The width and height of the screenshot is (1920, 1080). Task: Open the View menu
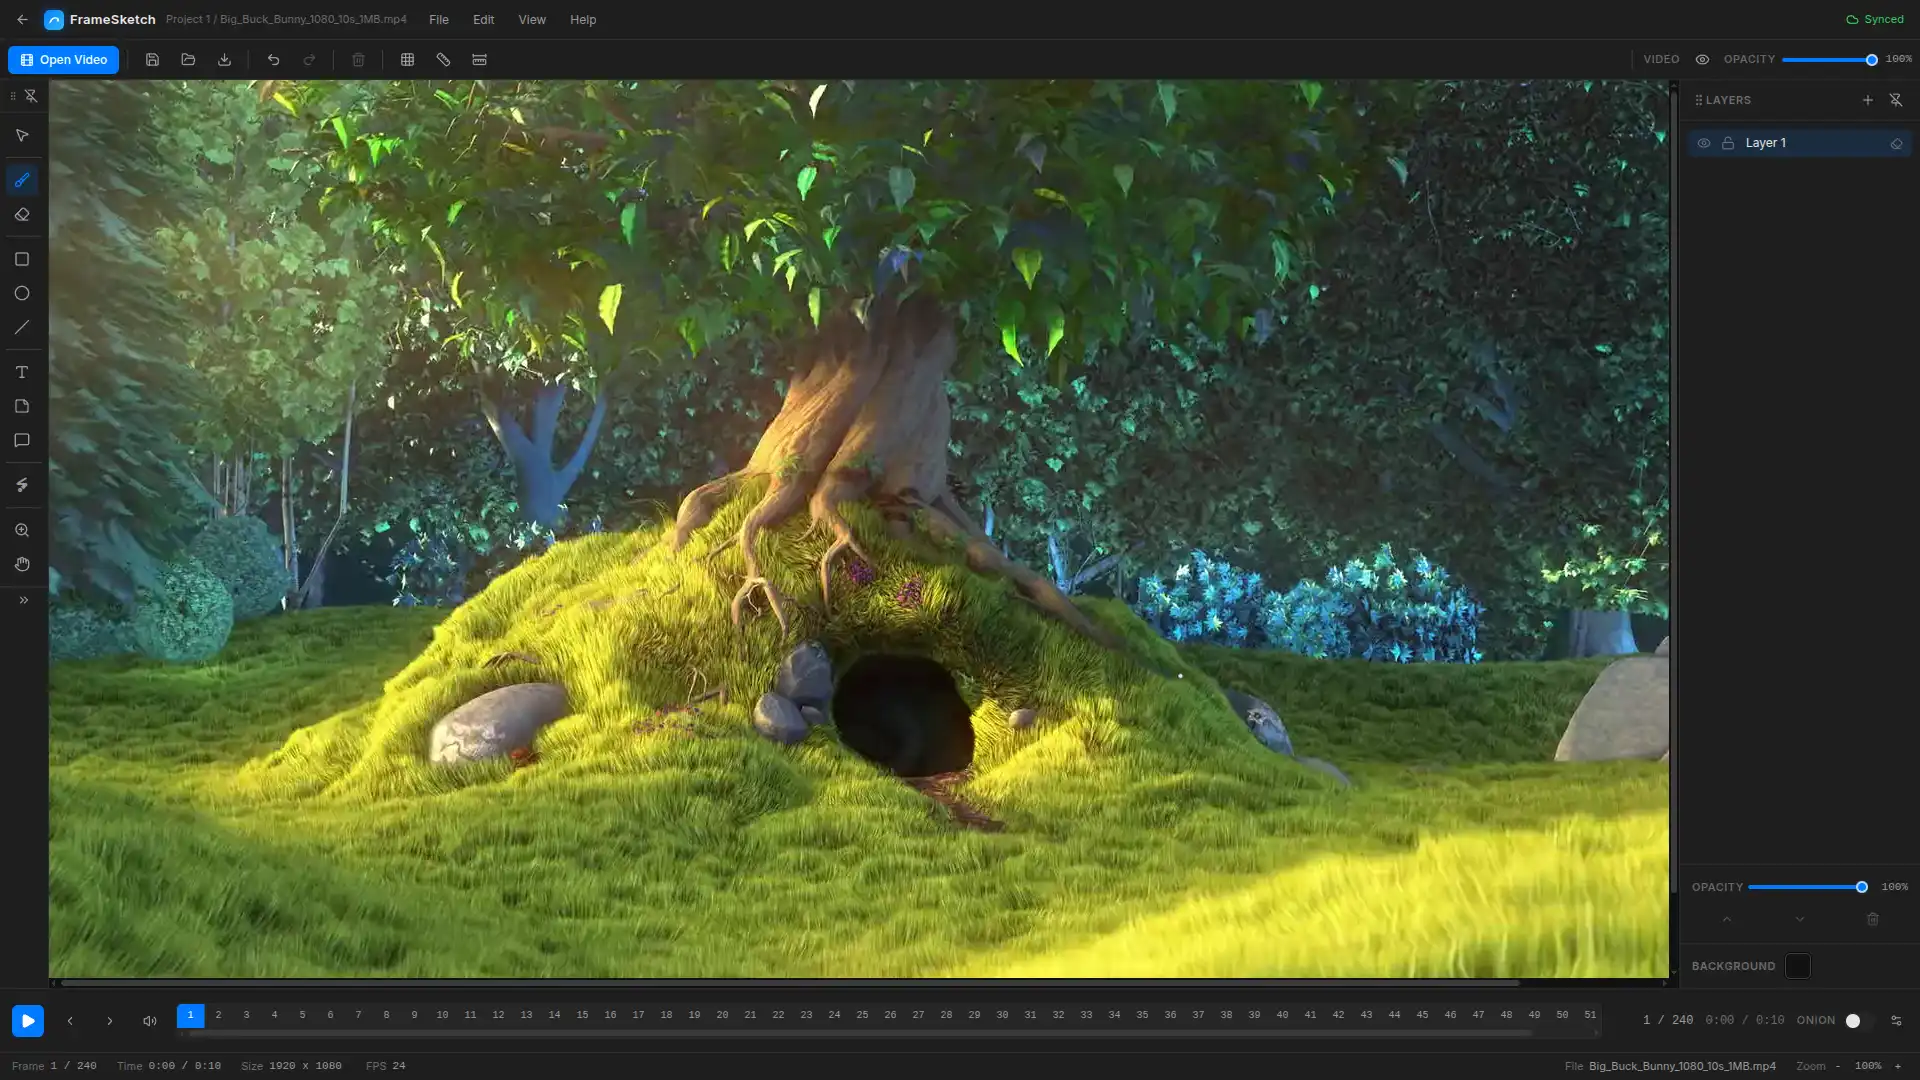pyautogui.click(x=532, y=19)
